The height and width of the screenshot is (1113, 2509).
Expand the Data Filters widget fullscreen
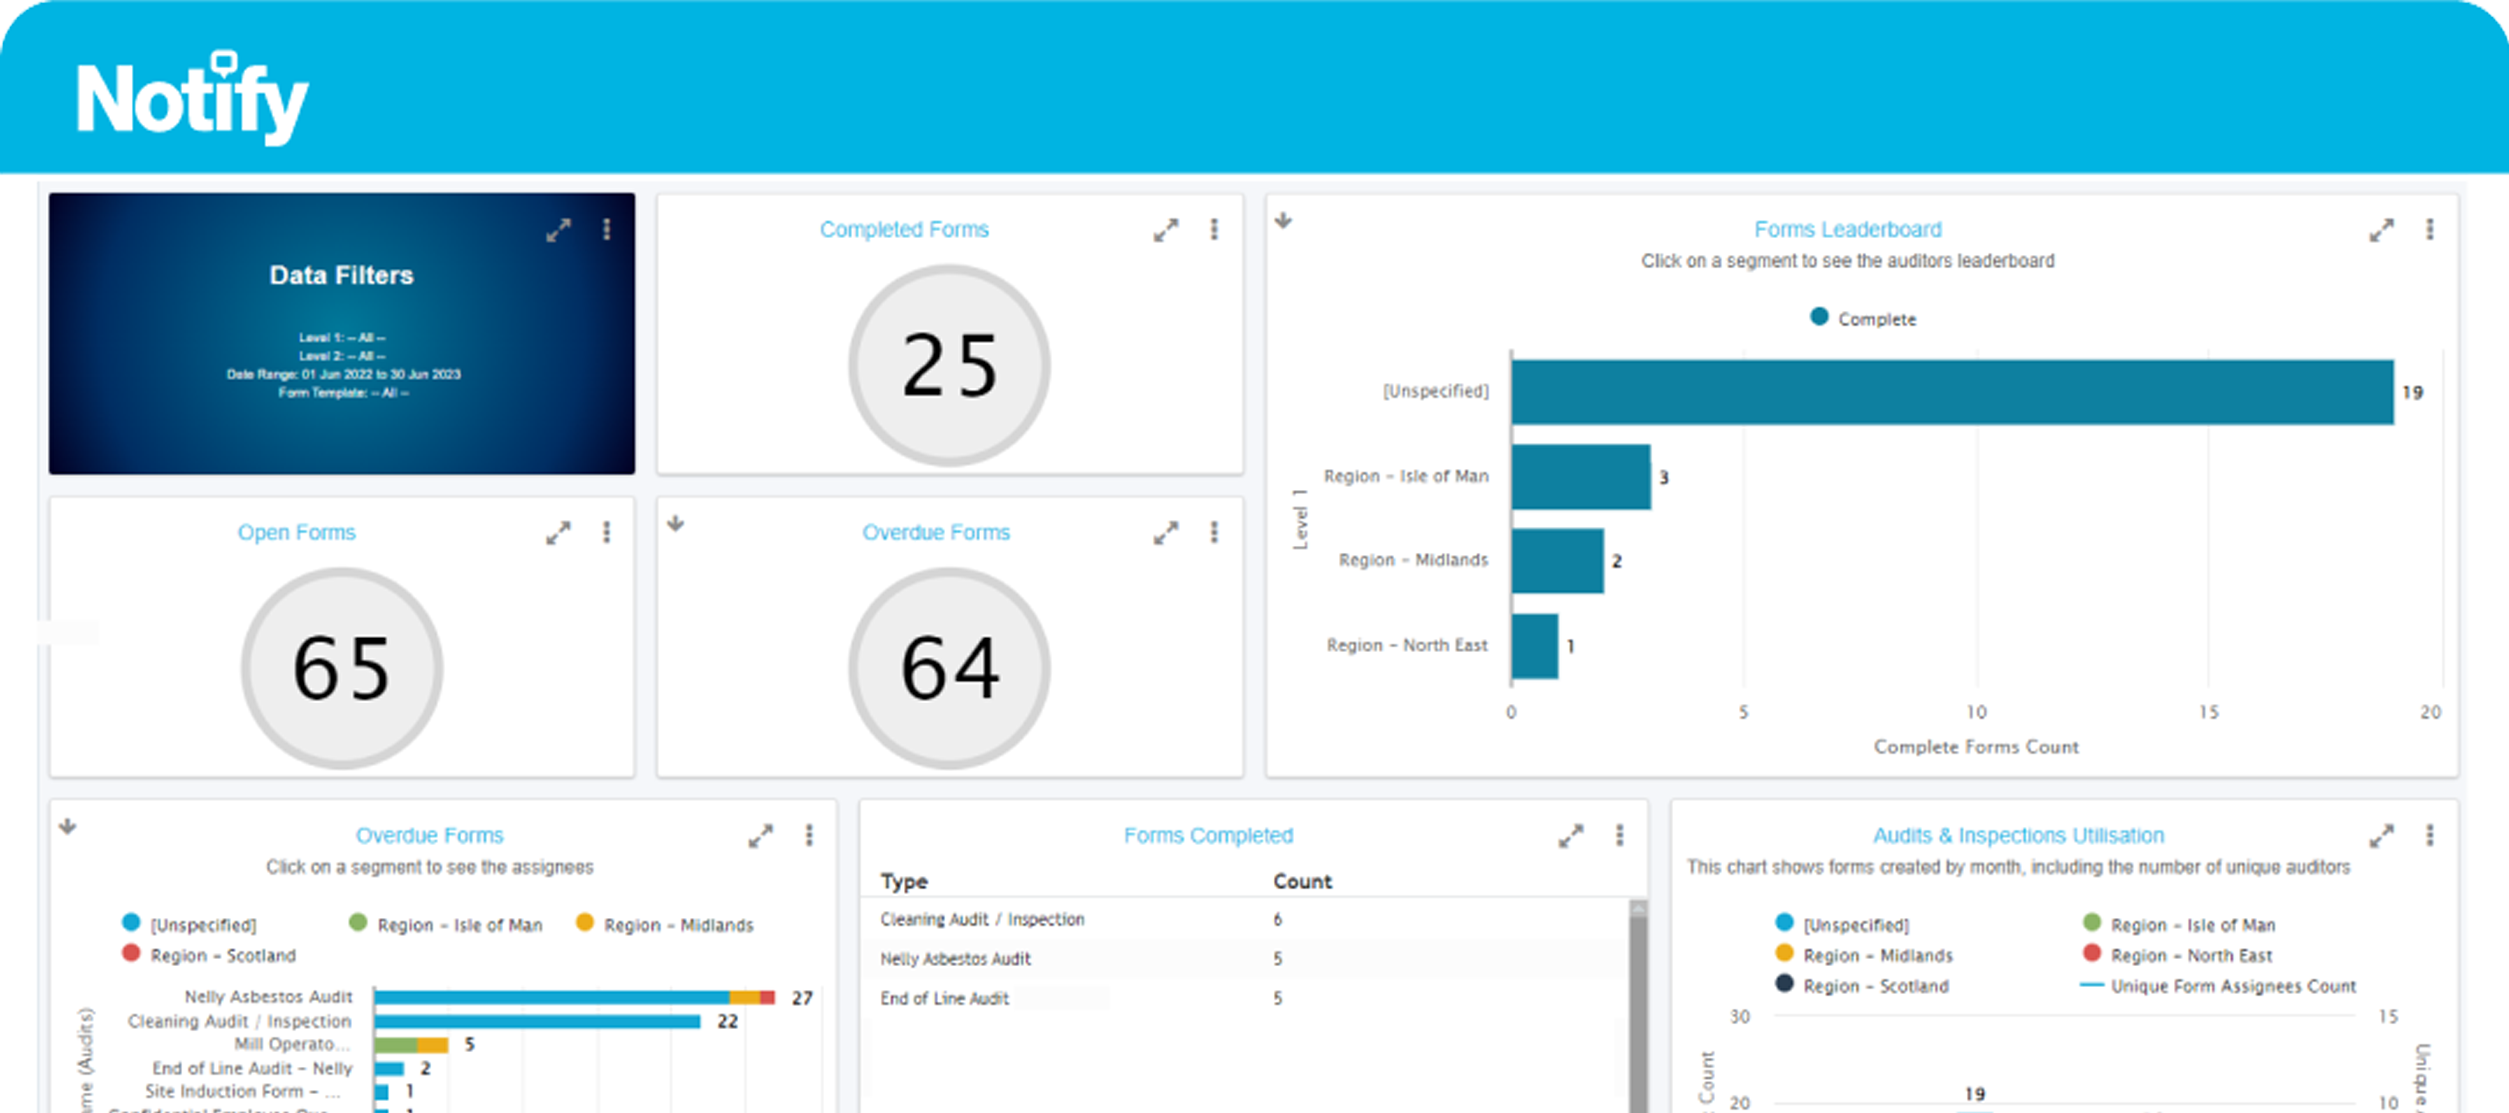(x=558, y=230)
